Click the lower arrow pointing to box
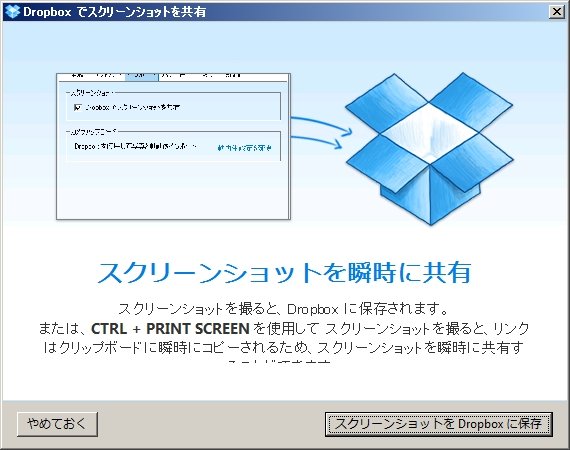This screenshot has height=450, width=570. 317,142
